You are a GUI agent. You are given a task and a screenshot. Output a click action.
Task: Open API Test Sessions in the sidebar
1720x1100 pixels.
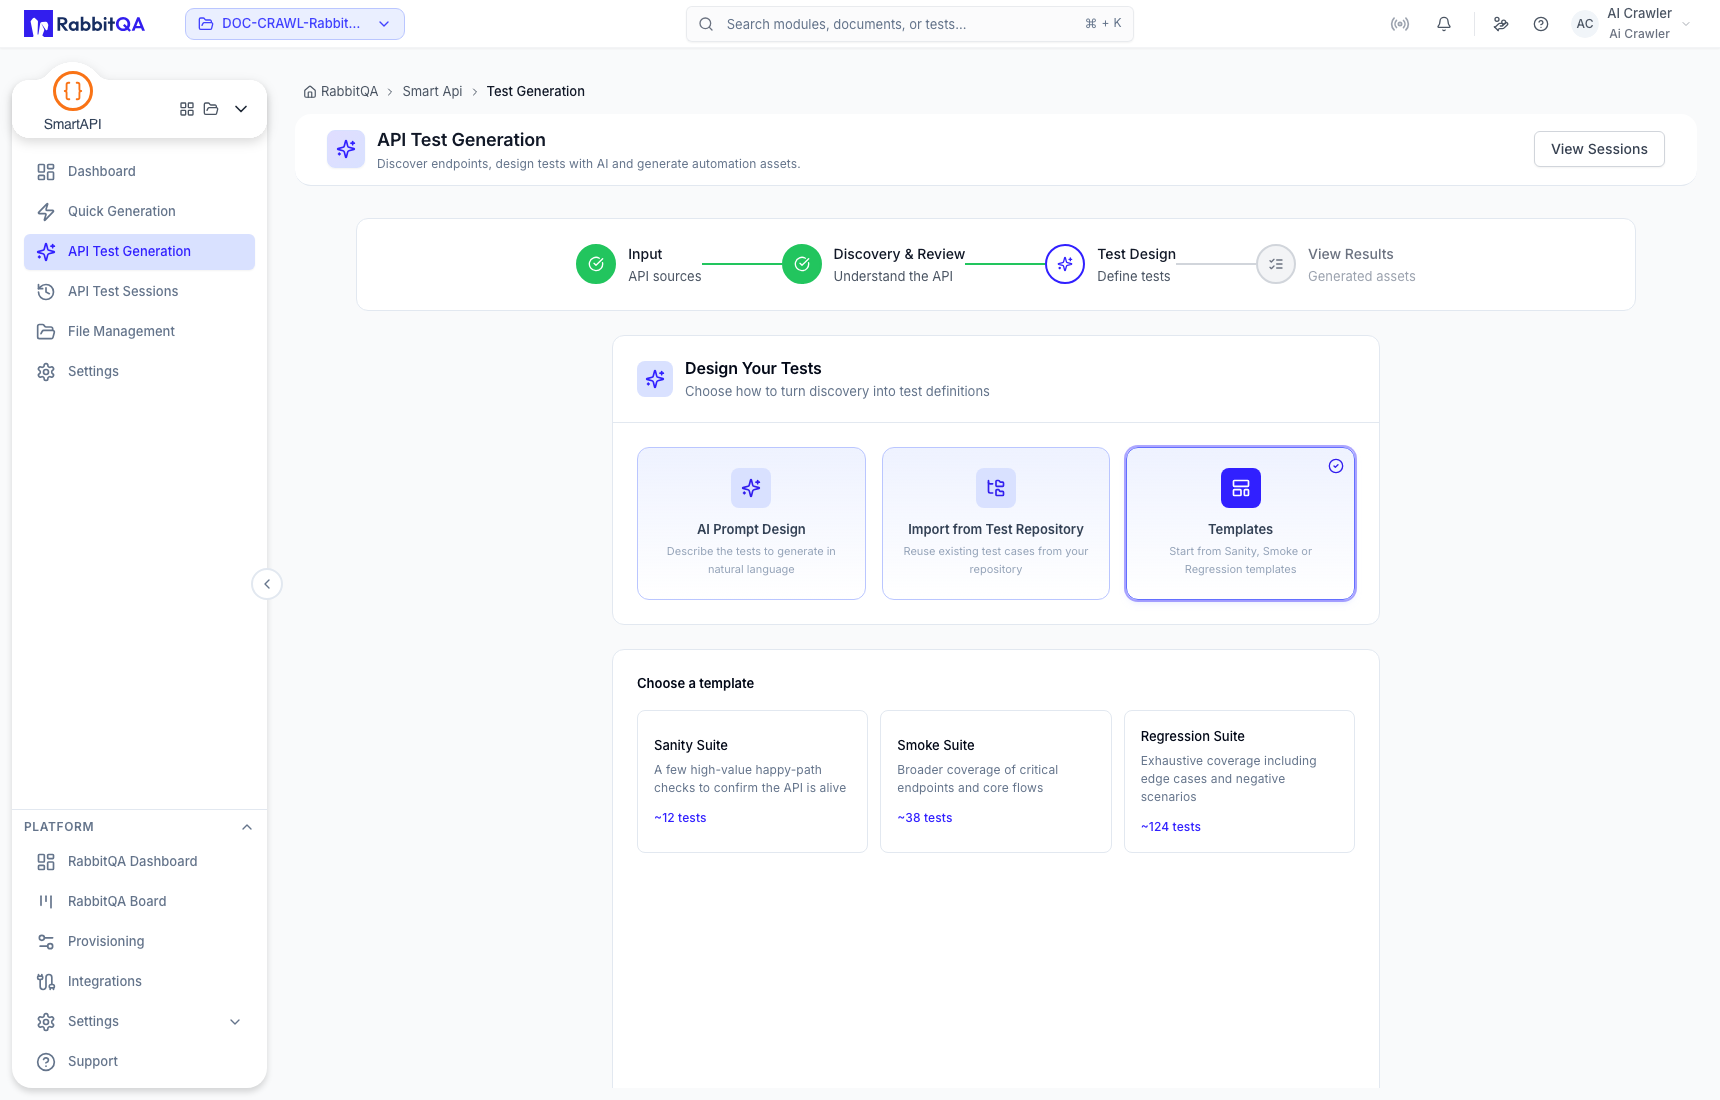click(139, 291)
